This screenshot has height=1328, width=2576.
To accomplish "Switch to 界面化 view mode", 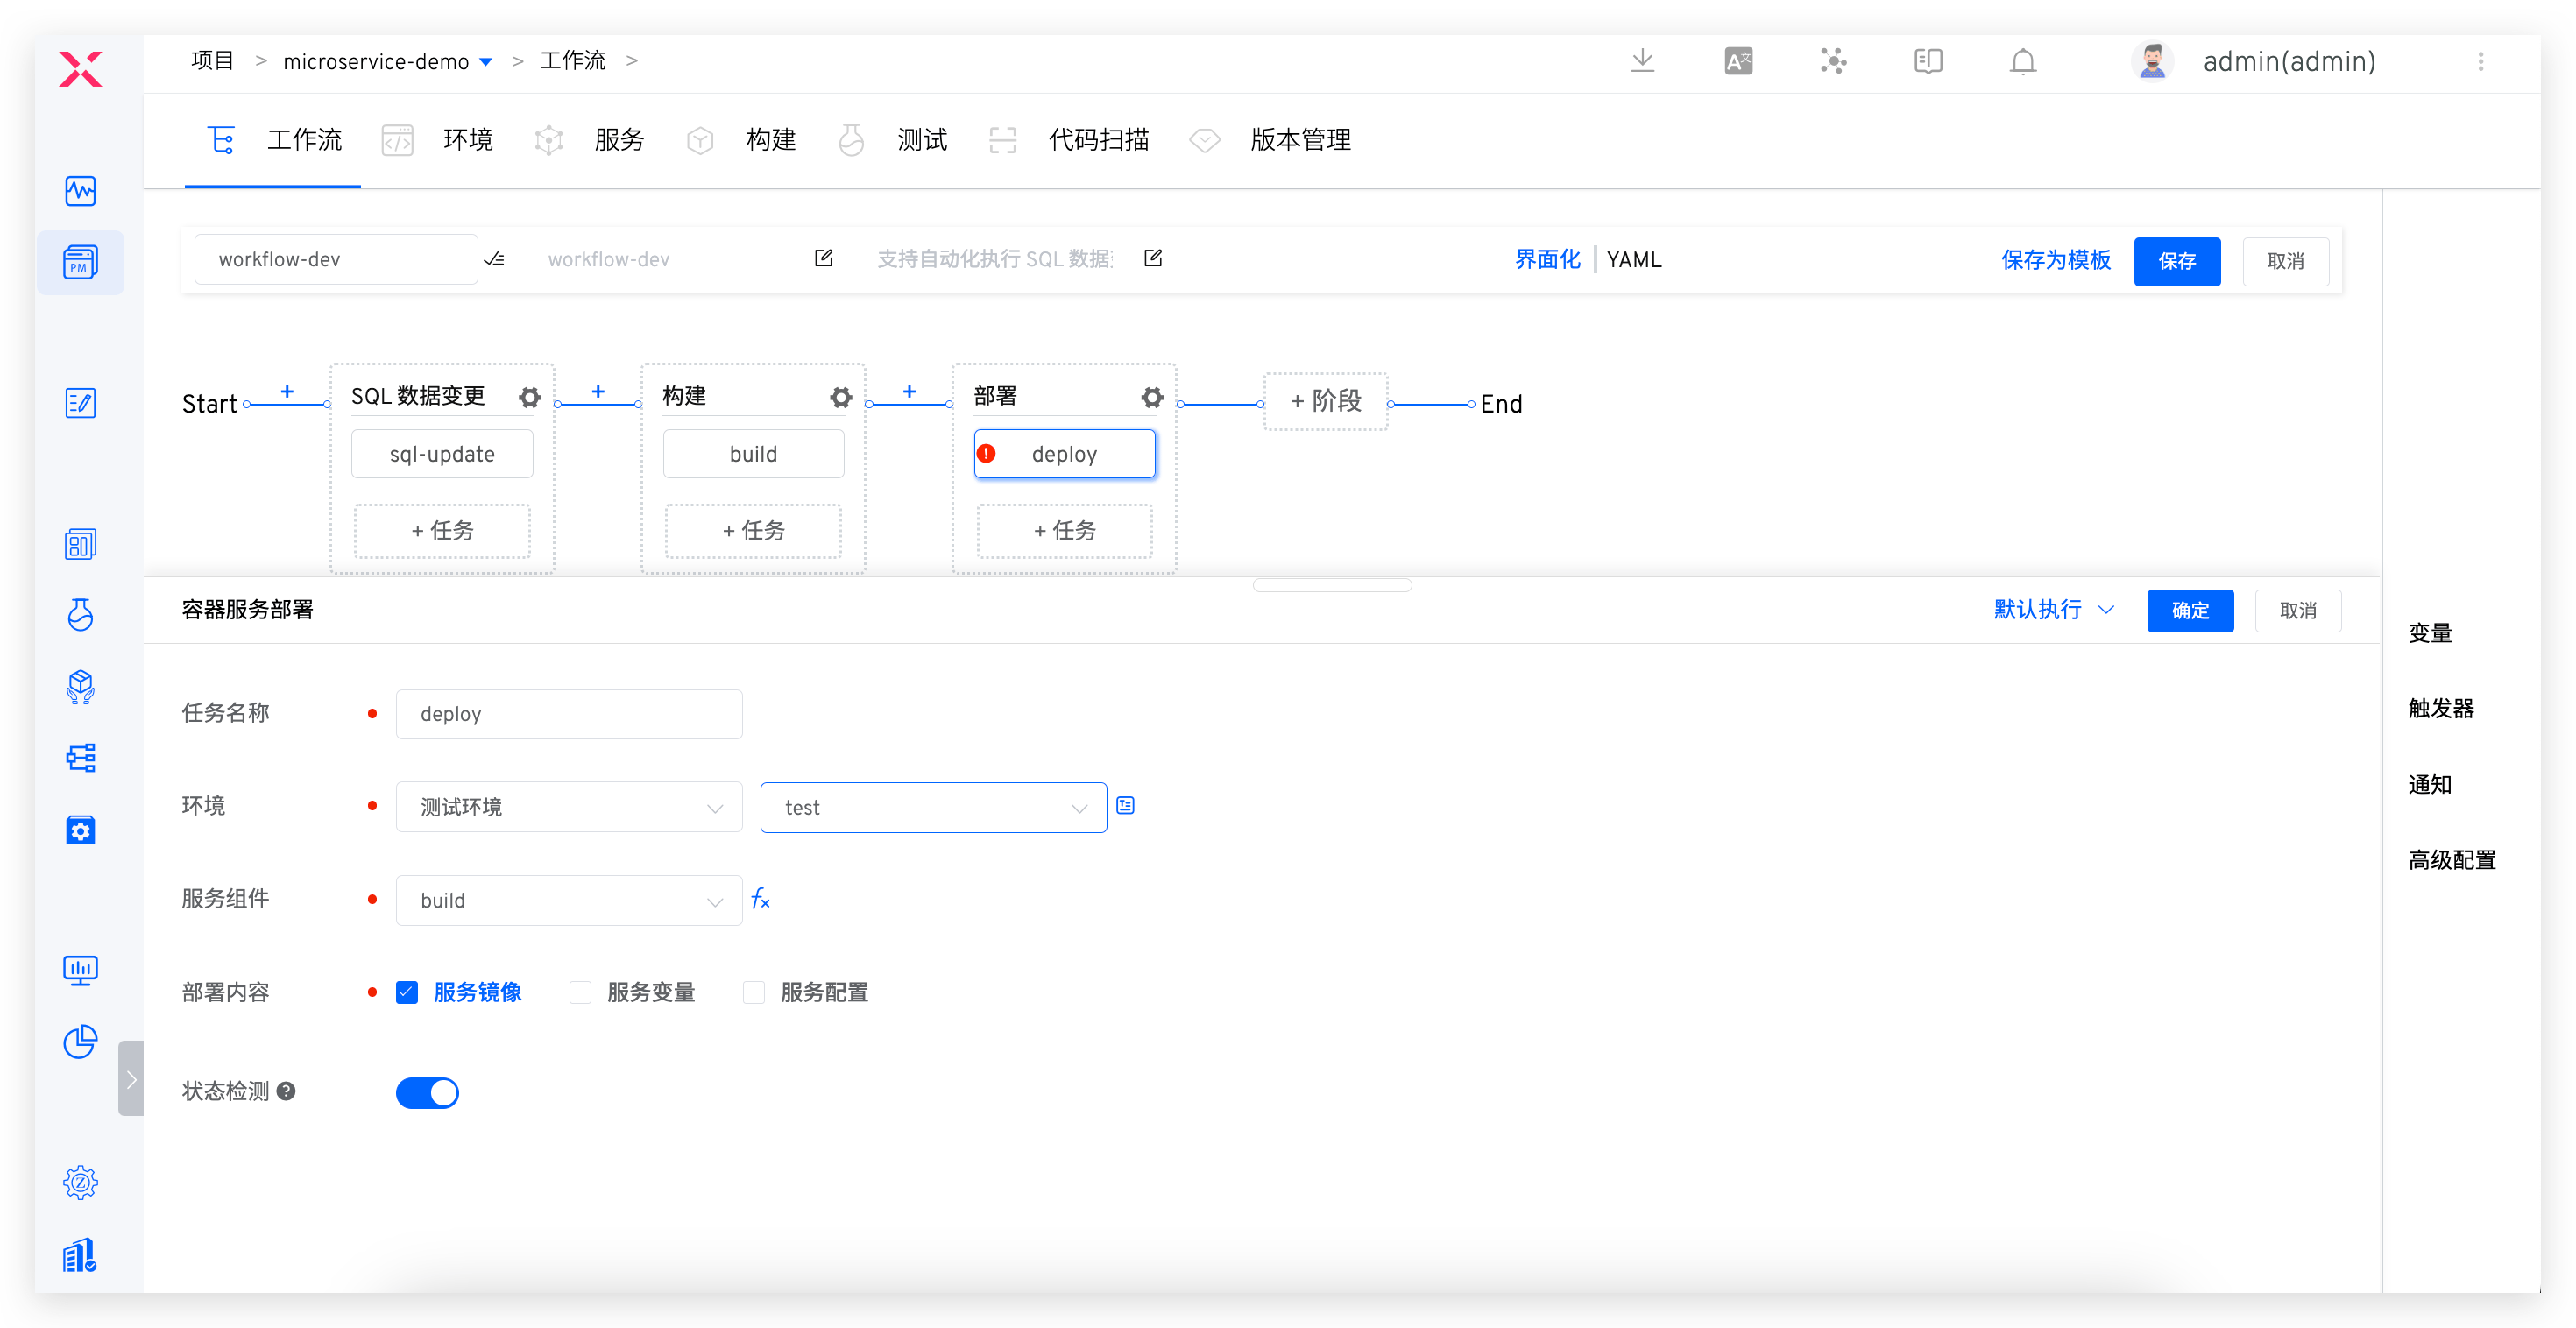I will coord(1547,259).
